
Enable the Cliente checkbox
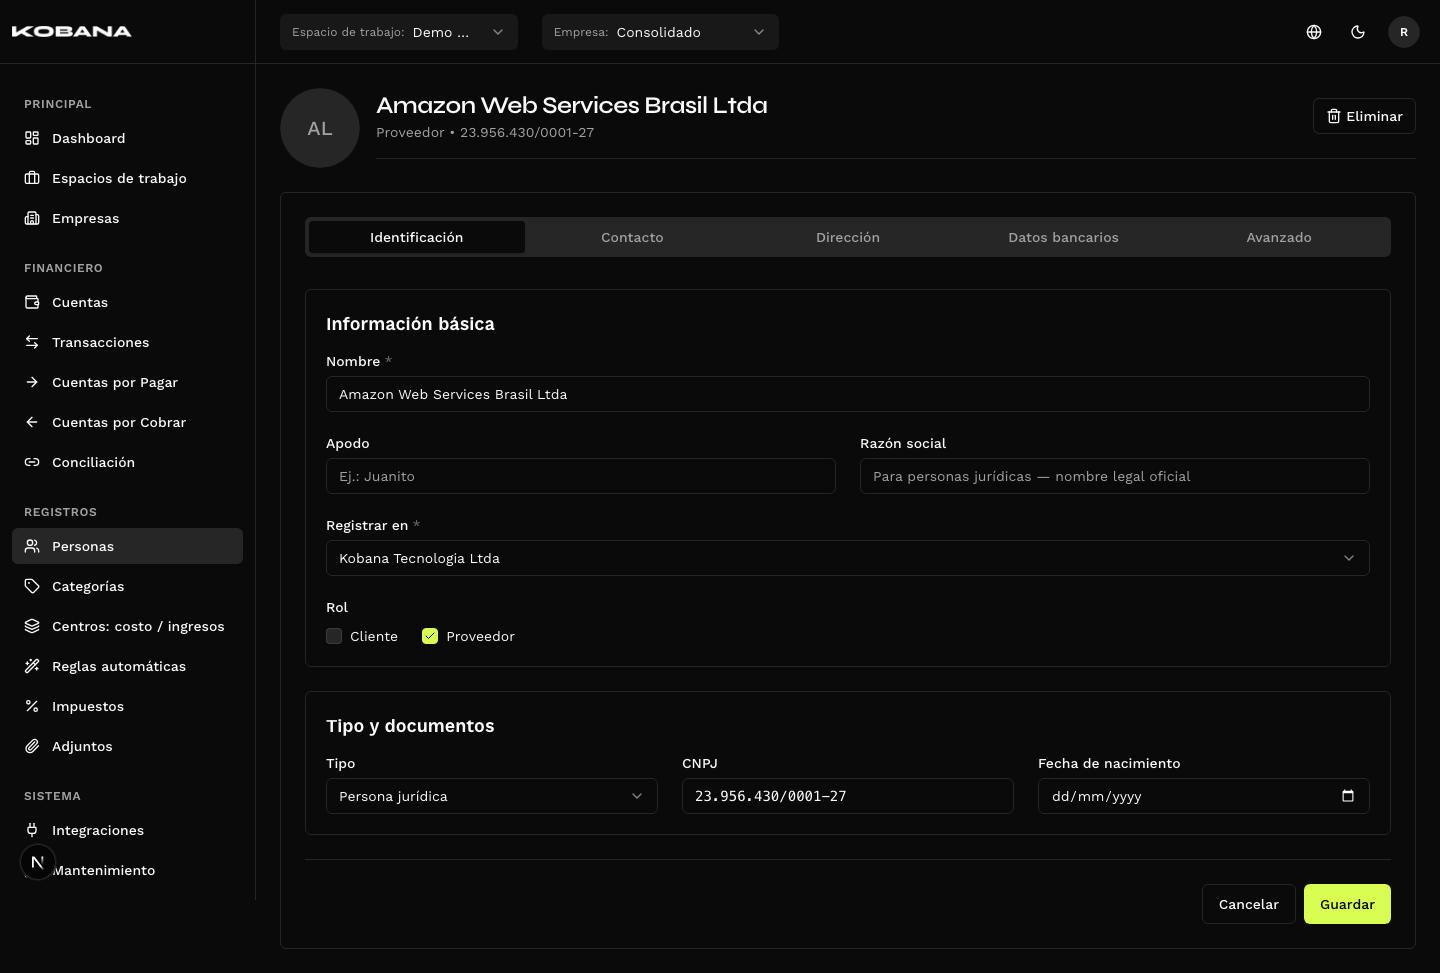click(x=334, y=636)
